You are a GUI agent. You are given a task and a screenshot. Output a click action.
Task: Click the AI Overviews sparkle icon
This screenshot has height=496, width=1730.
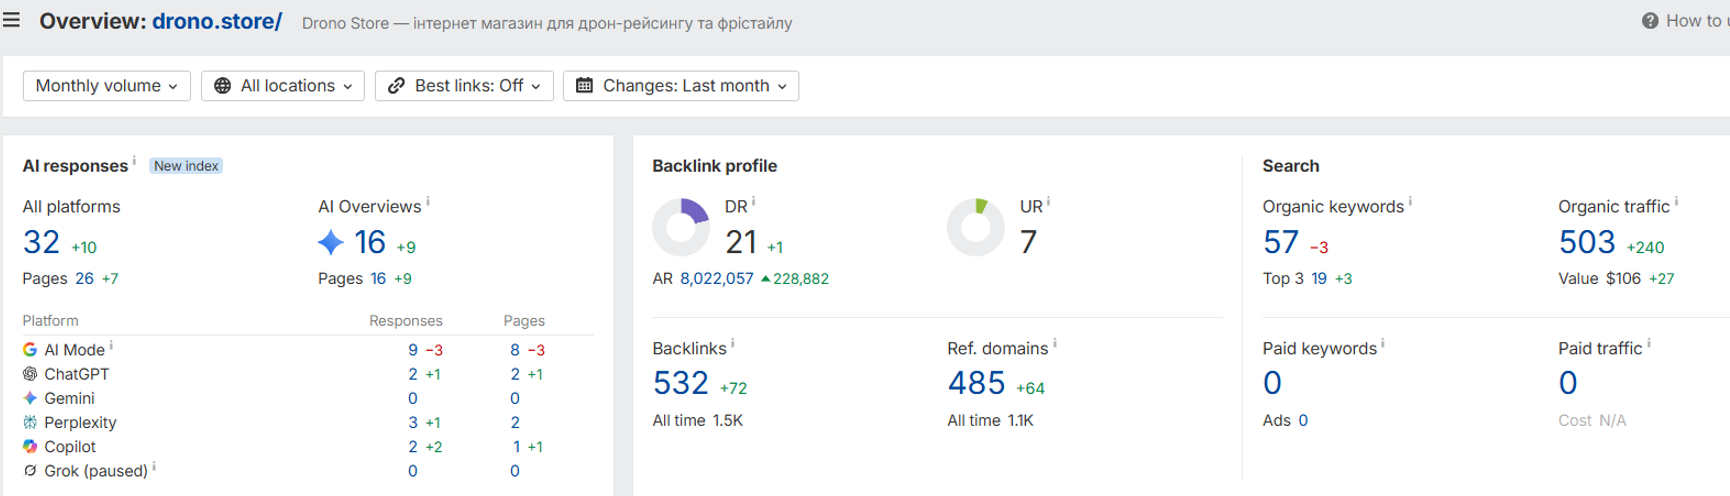pyautogui.click(x=330, y=242)
